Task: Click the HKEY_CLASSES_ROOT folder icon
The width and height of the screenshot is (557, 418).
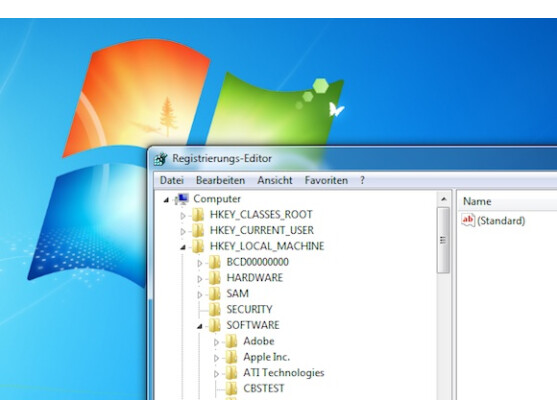Action: (198, 215)
